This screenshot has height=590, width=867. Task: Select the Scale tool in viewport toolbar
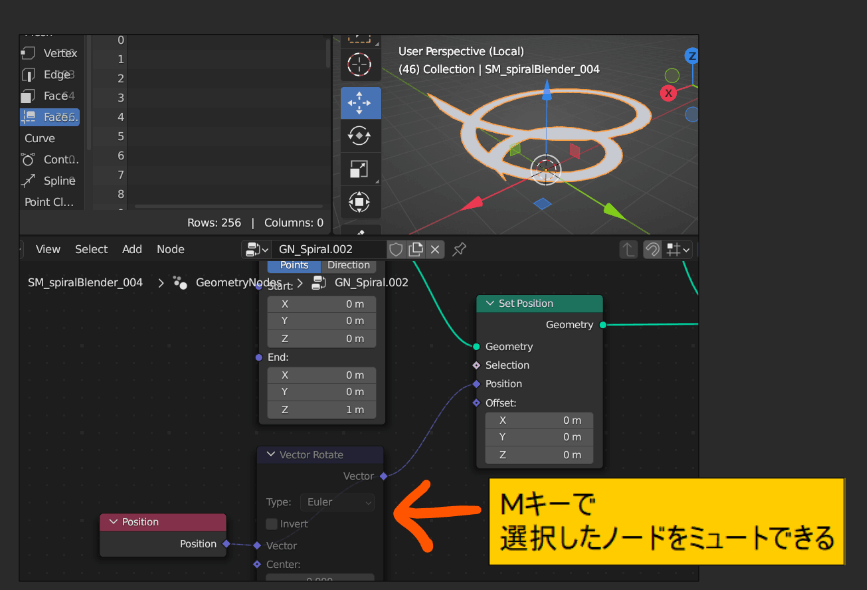pos(359,169)
